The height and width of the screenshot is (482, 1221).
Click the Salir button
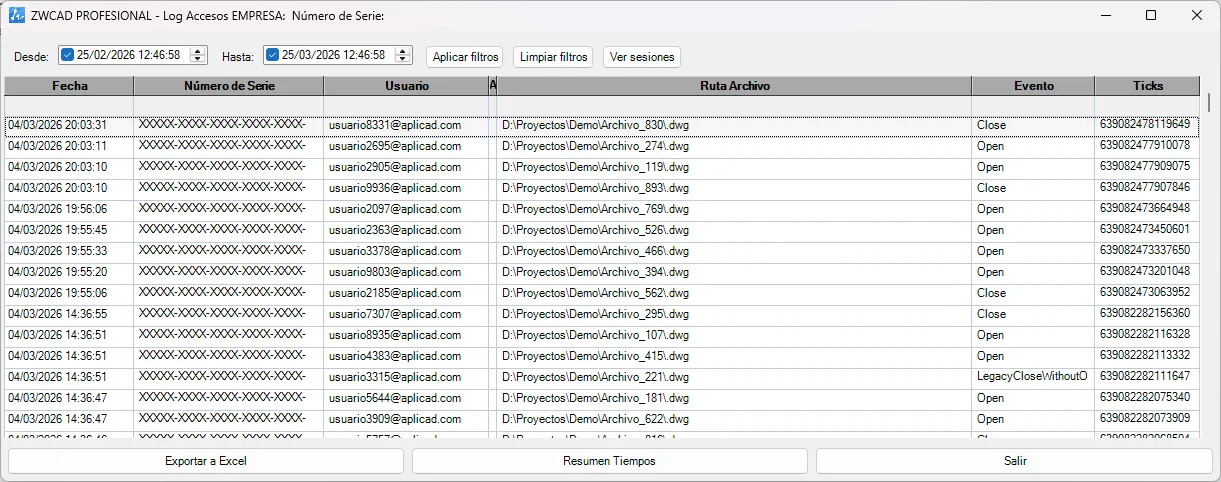click(x=1015, y=461)
